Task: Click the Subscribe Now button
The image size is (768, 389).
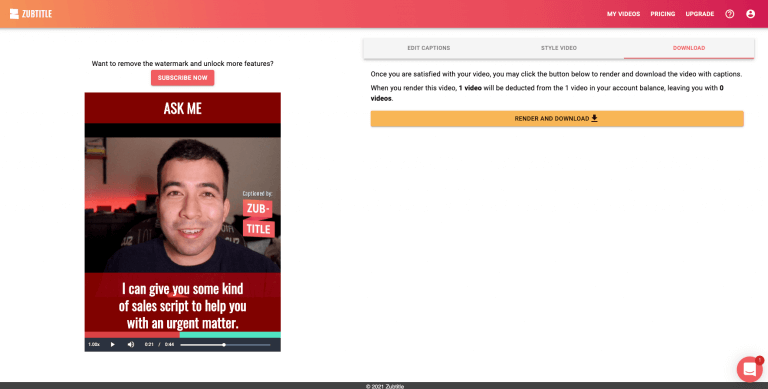Action: (x=182, y=78)
